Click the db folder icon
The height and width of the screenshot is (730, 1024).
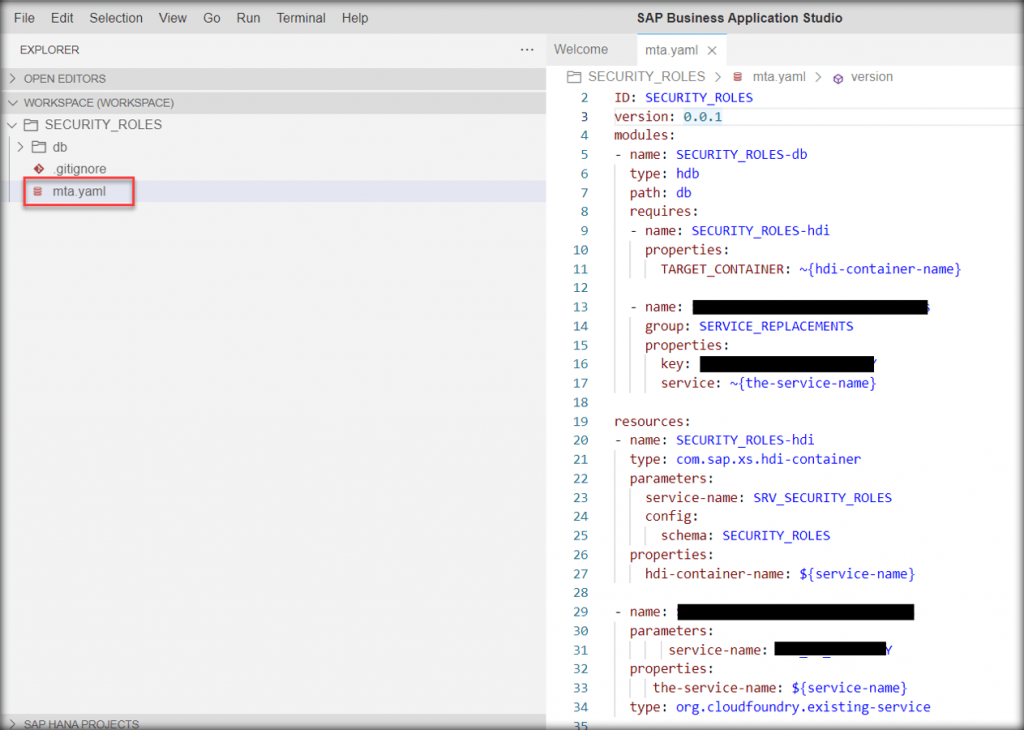pyautogui.click(x=39, y=147)
